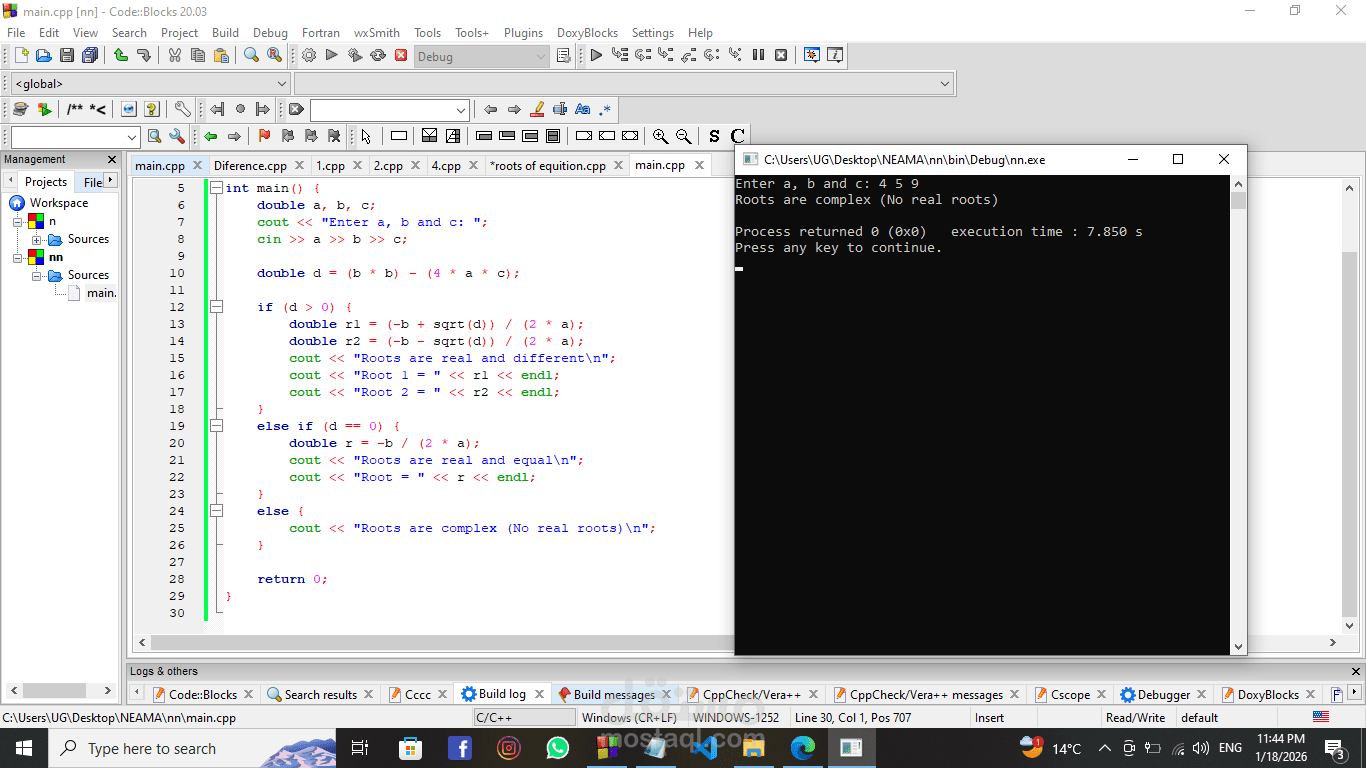Image resolution: width=1366 pixels, height=768 pixels.
Task: Toggle a bookmark with the red flag icon
Action: coord(265,135)
